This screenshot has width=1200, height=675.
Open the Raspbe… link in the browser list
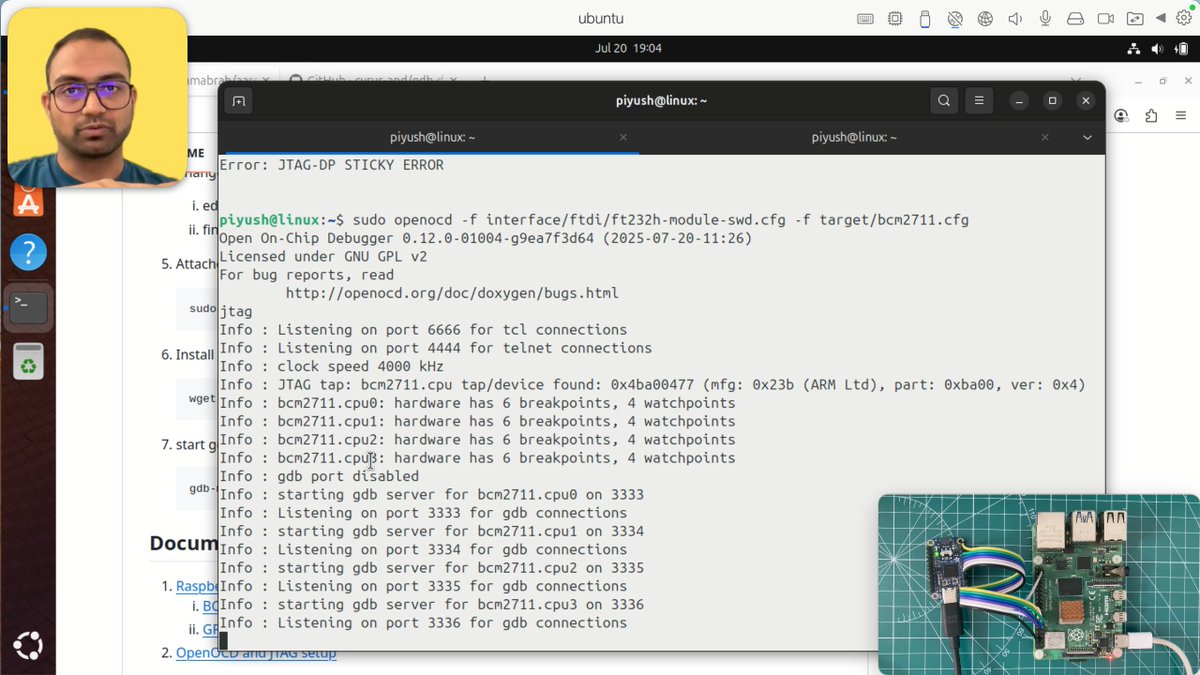pyautogui.click(x=197, y=586)
